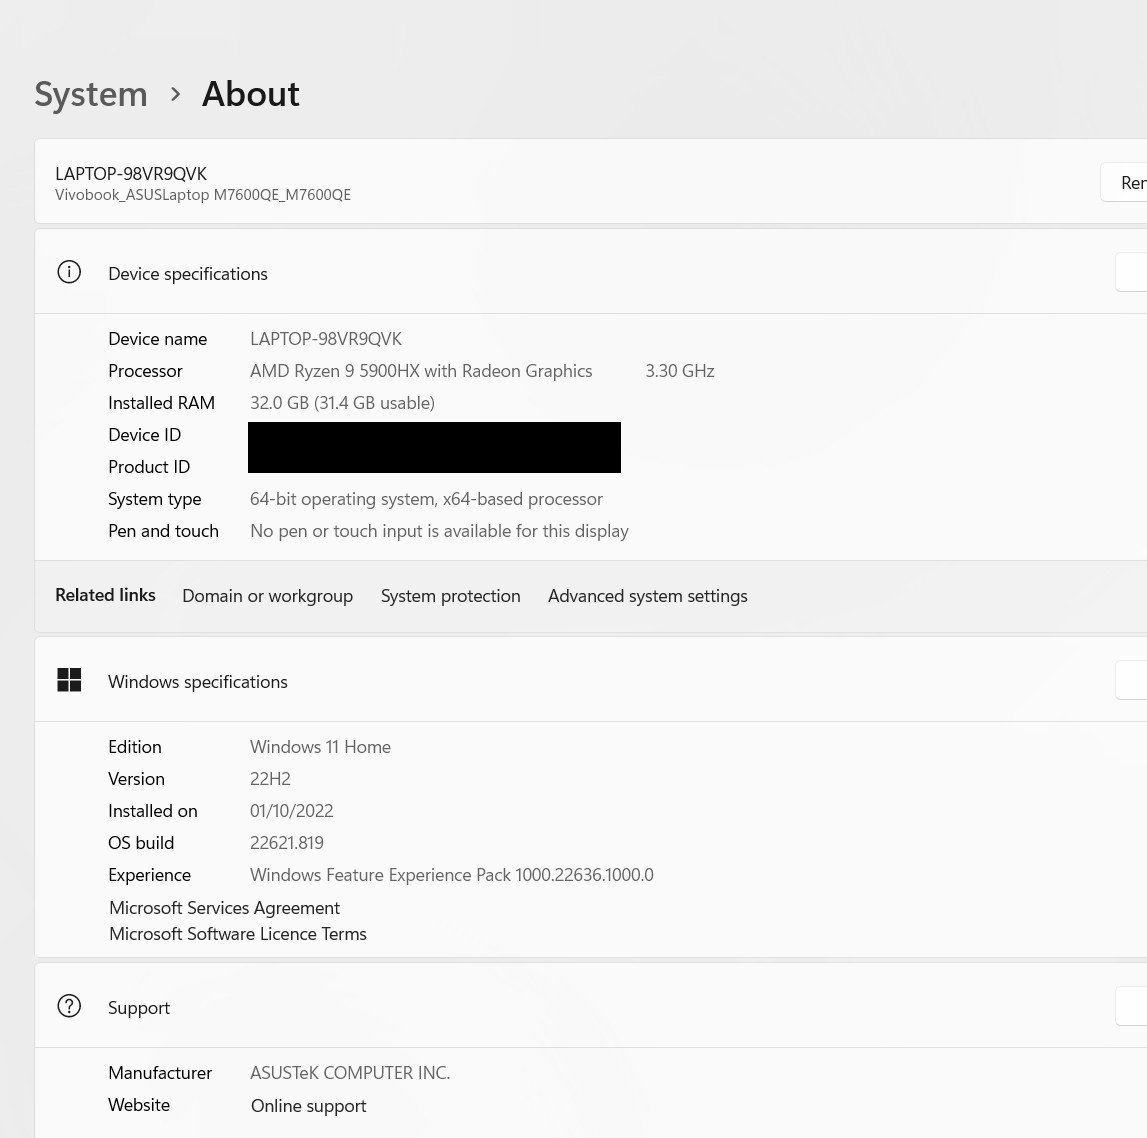The image size is (1147, 1138).
Task: Collapse the Support section header
Action: (x=590, y=1006)
